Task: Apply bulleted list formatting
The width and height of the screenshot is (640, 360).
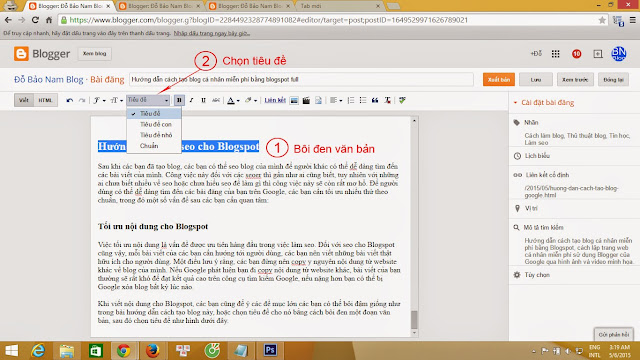Action: 363,100
